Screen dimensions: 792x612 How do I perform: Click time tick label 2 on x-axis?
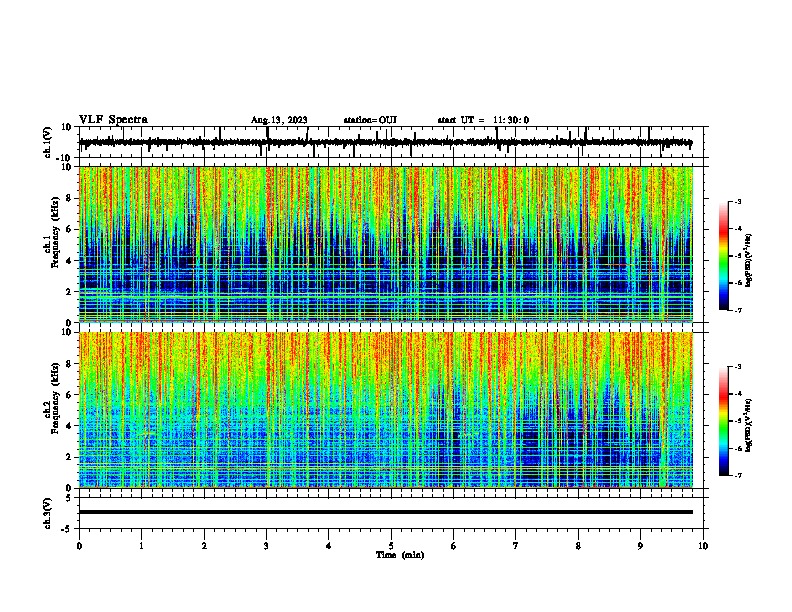coord(204,546)
